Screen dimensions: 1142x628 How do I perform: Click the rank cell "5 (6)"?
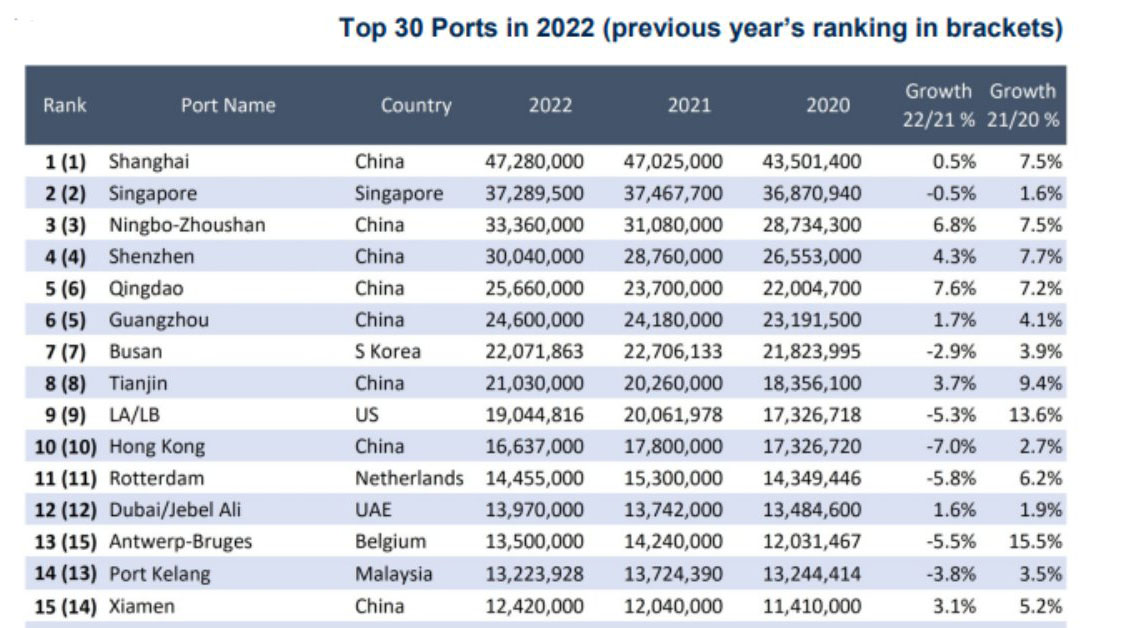(66, 289)
